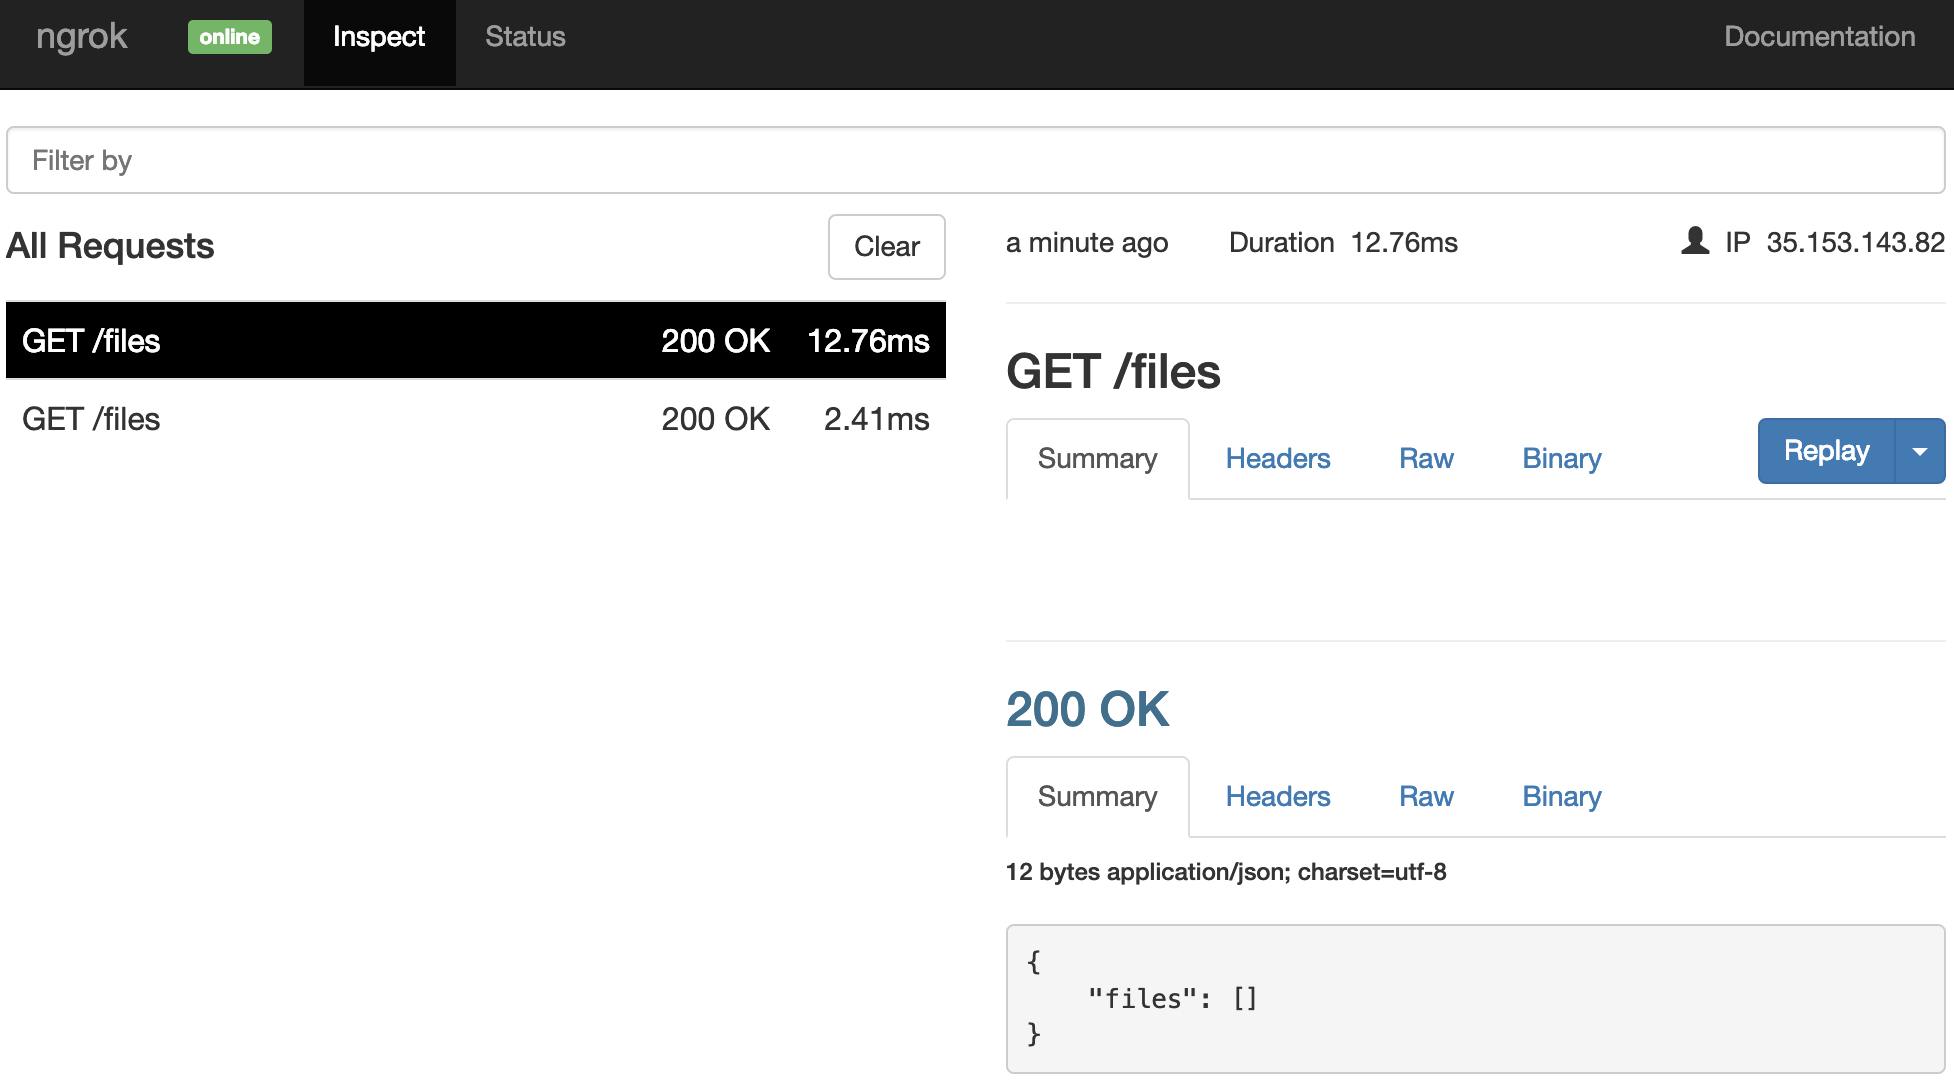Click the JSON response body block
The width and height of the screenshot is (1954, 1082).
click(x=1474, y=998)
